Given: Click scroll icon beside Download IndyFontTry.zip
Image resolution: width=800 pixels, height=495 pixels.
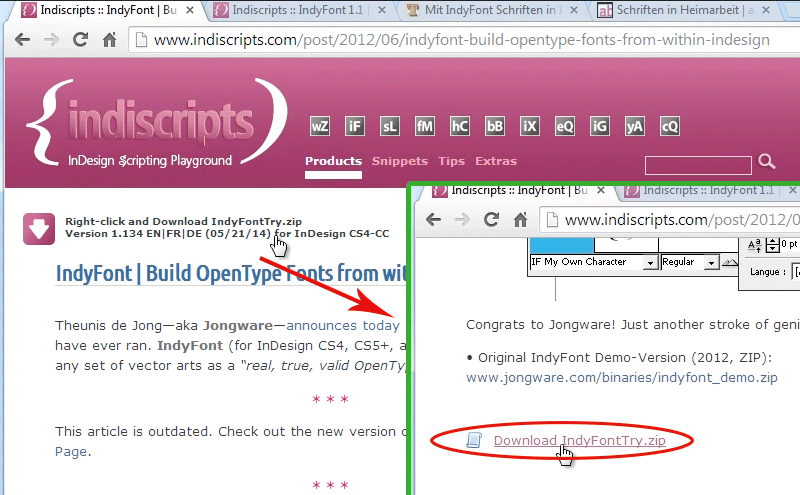Looking at the screenshot, I should 474,440.
